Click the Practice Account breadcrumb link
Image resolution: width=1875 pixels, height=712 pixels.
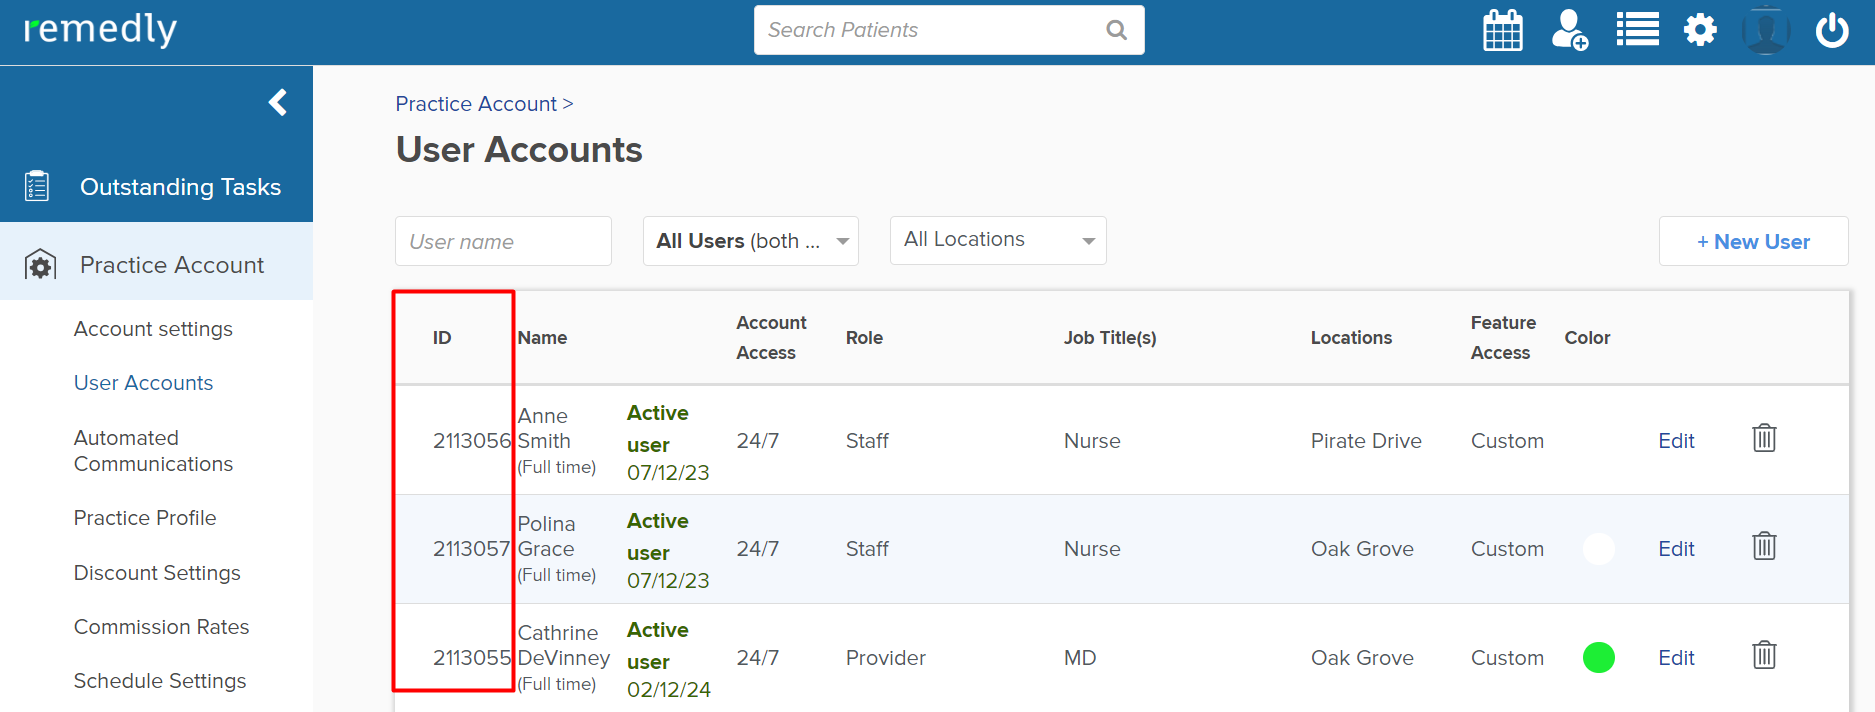pyautogui.click(x=476, y=104)
